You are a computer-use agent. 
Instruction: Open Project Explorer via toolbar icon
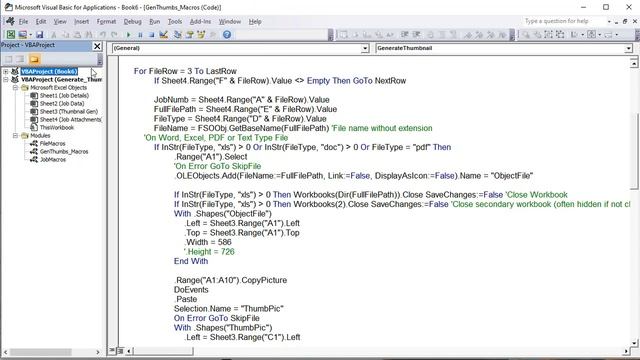pos(178,35)
